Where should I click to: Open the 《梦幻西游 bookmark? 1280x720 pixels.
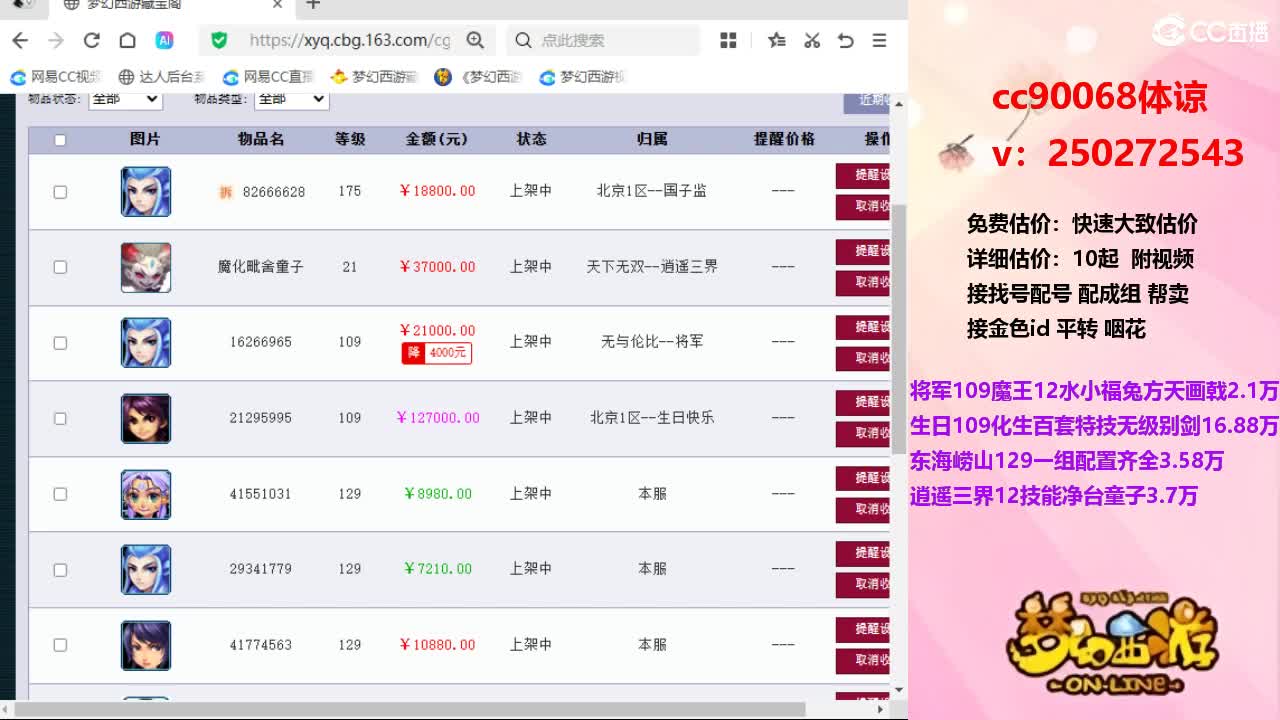pyautogui.click(x=478, y=77)
